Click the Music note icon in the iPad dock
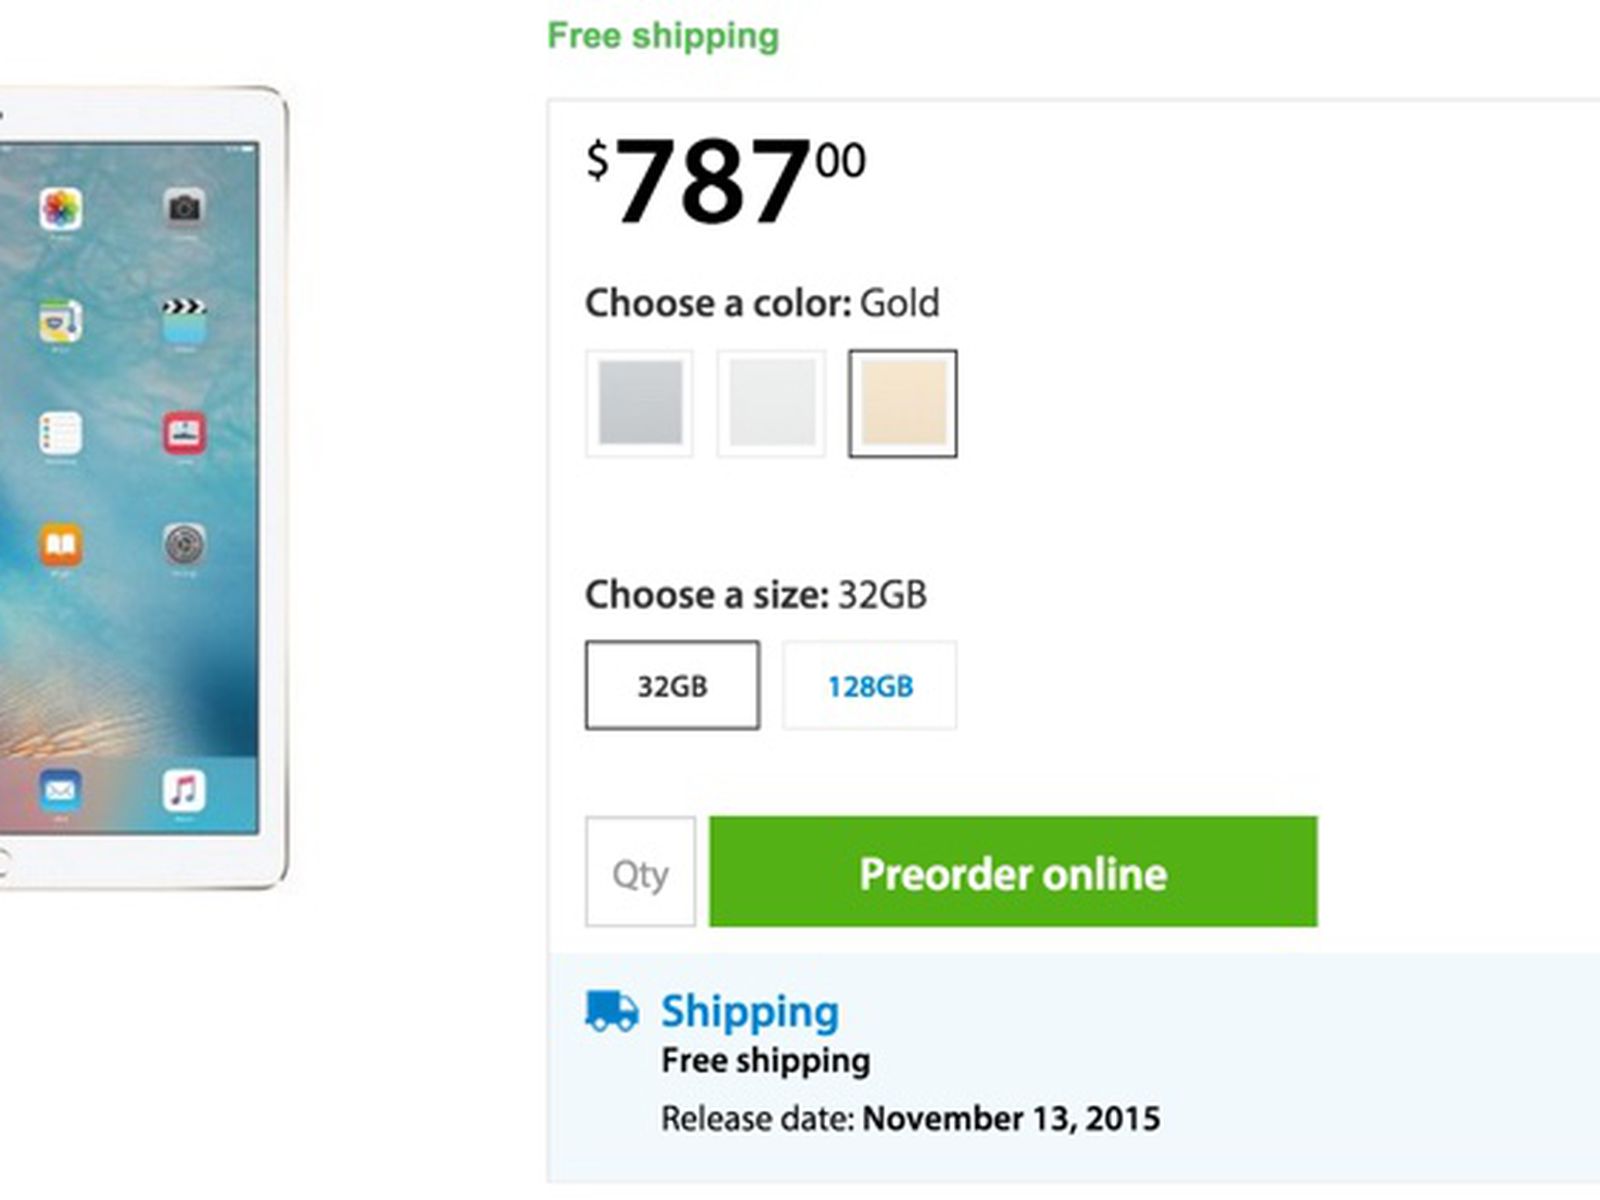 pos(184,790)
